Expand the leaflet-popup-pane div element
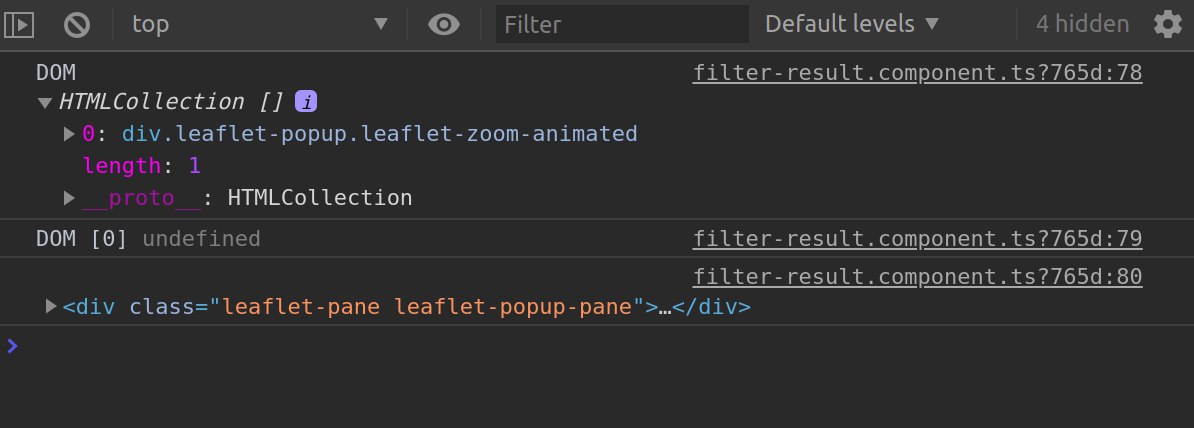 click(x=51, y=306)
